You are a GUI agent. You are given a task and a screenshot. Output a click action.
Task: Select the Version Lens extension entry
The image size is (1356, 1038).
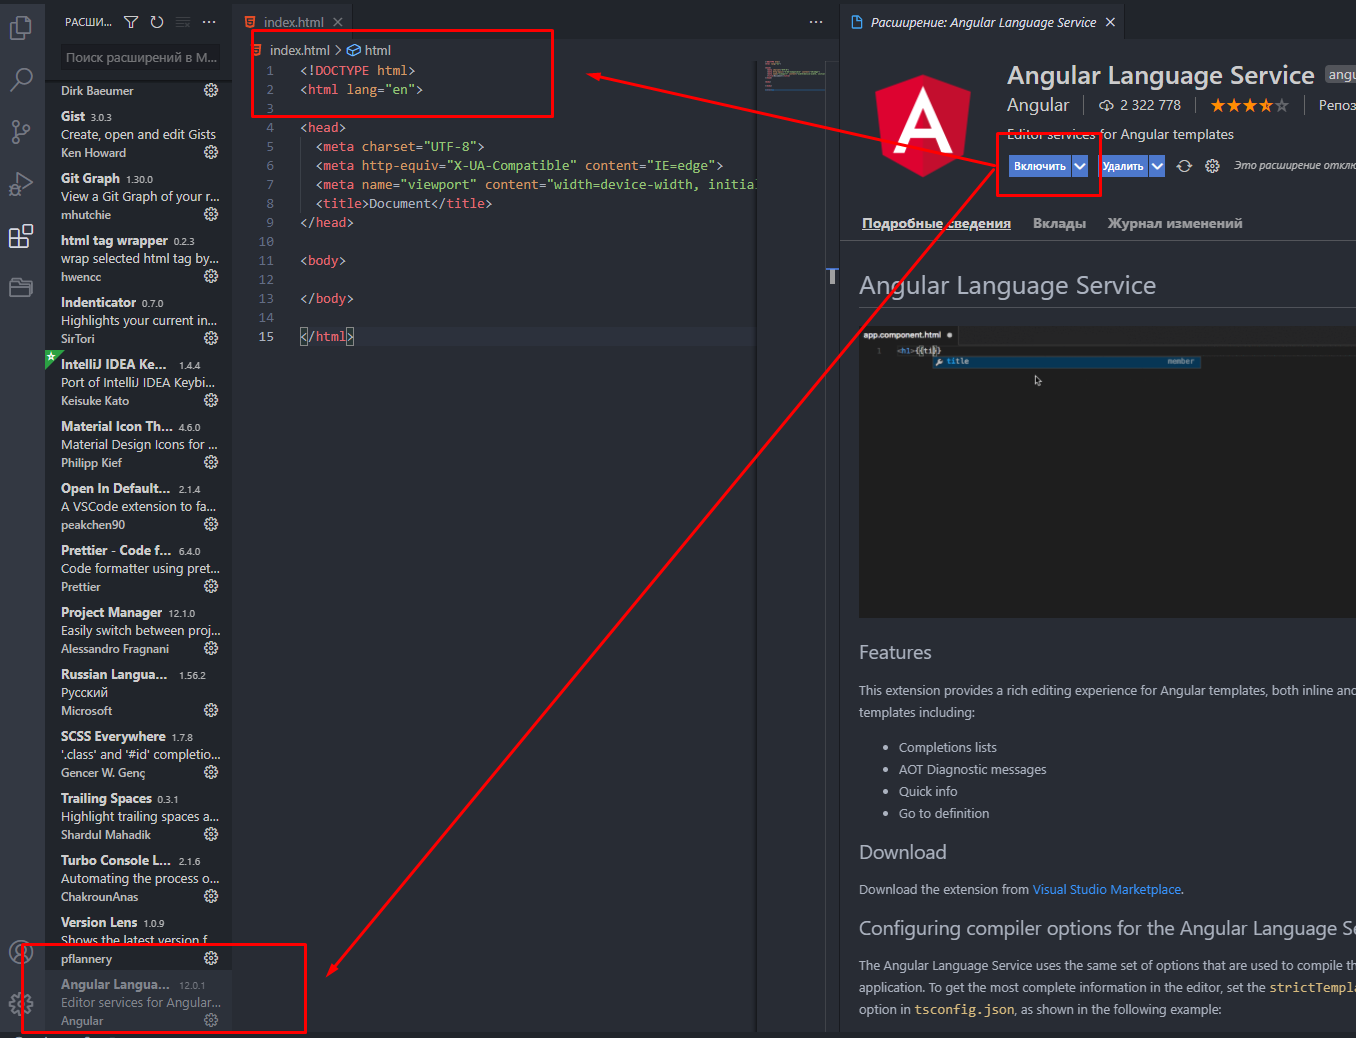[139, 940]
